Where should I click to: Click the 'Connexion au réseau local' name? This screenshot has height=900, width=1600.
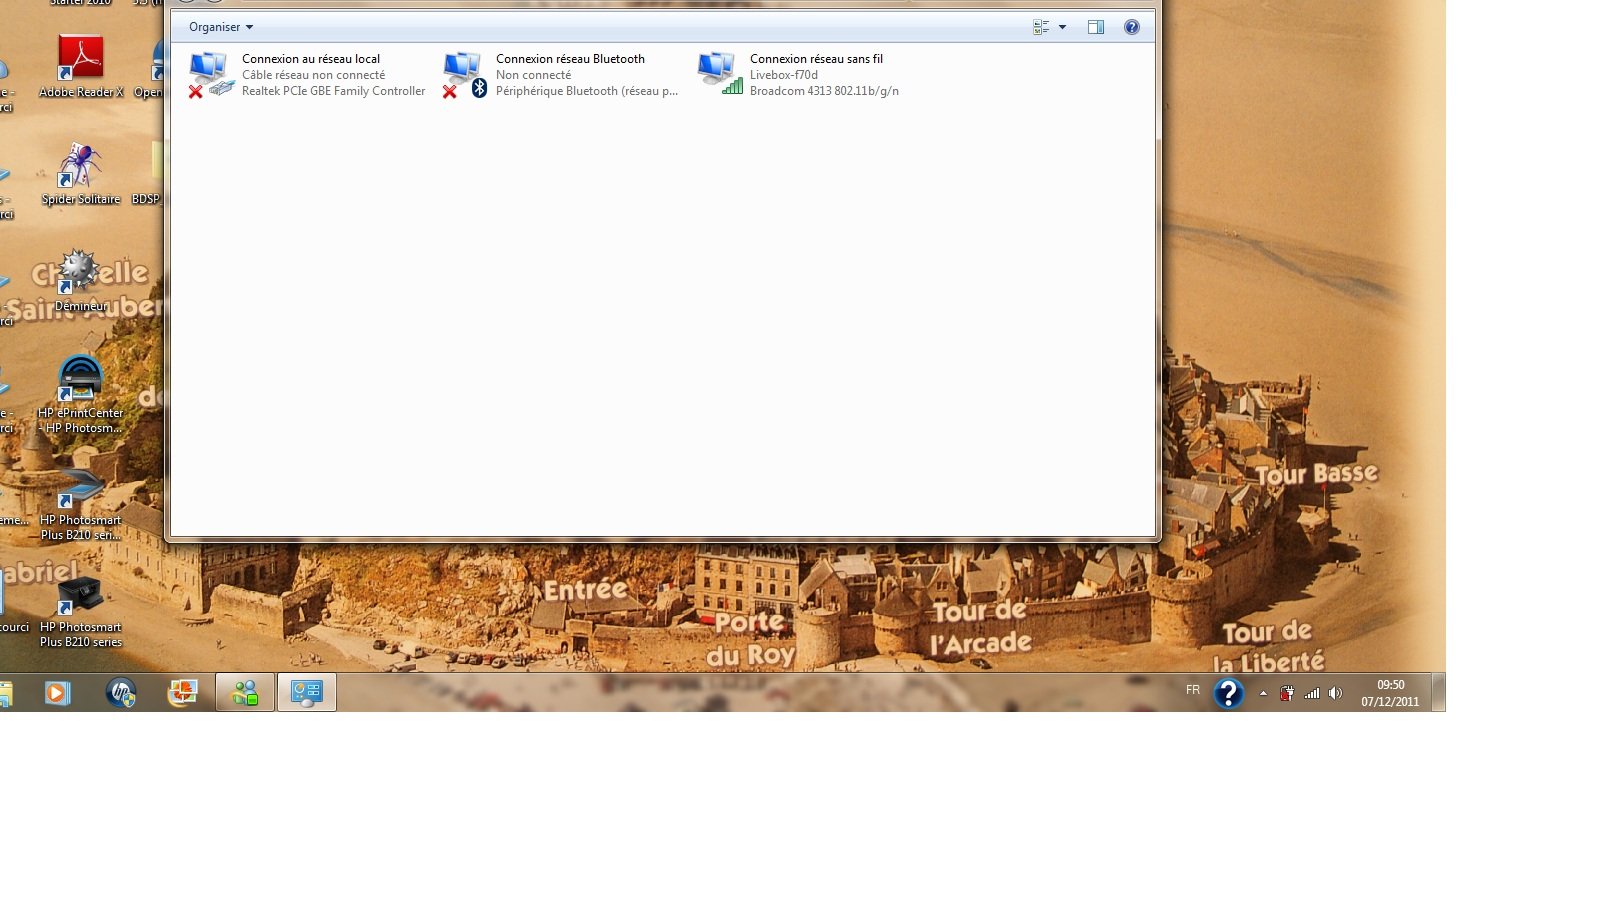coord(311,59)
